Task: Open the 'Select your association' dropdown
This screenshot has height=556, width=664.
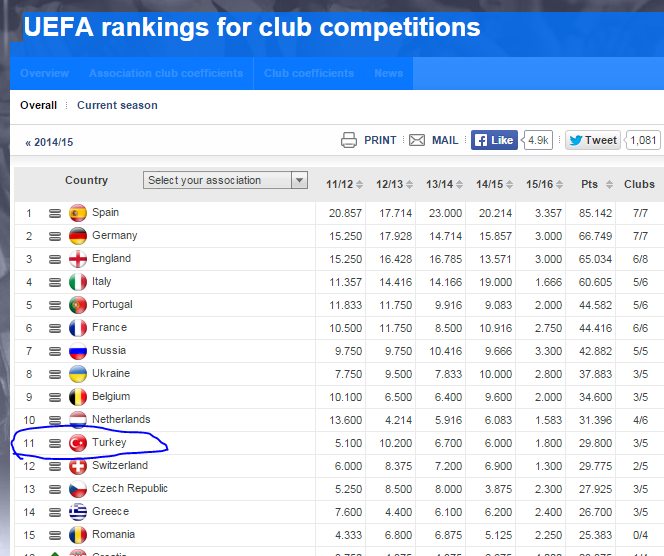Action: [x=217, y=181]
